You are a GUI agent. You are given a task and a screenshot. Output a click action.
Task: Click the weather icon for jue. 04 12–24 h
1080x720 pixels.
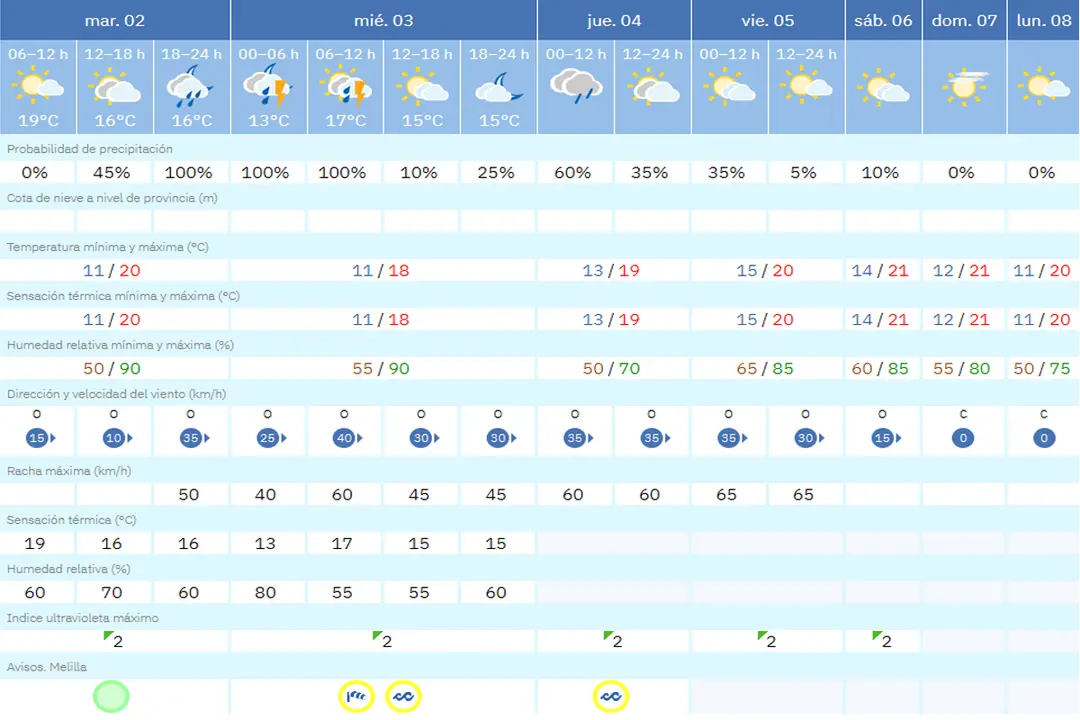653,88
